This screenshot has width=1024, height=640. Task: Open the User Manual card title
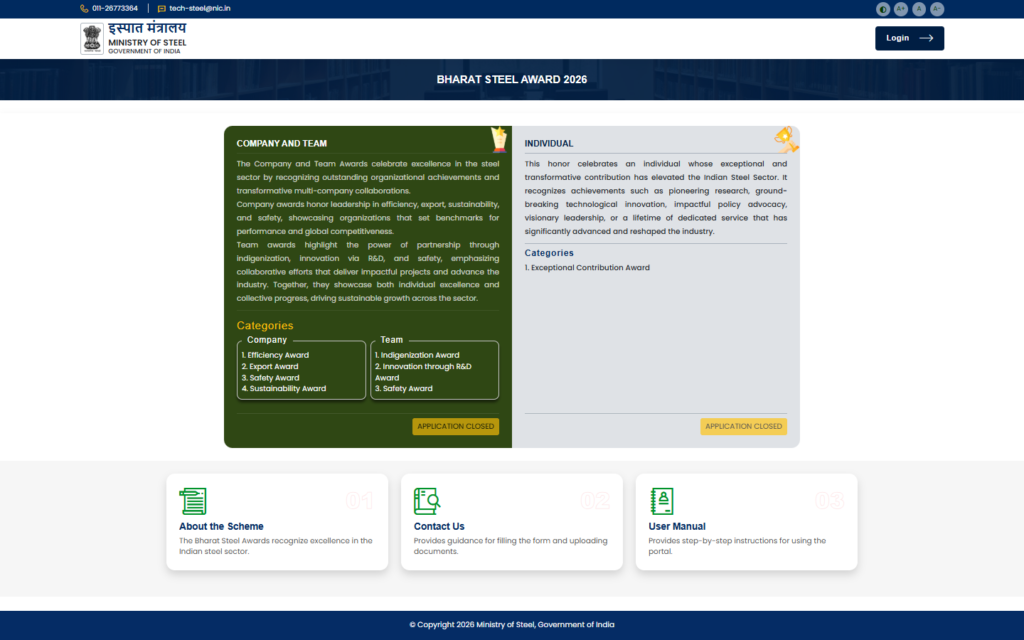(677, 526)
